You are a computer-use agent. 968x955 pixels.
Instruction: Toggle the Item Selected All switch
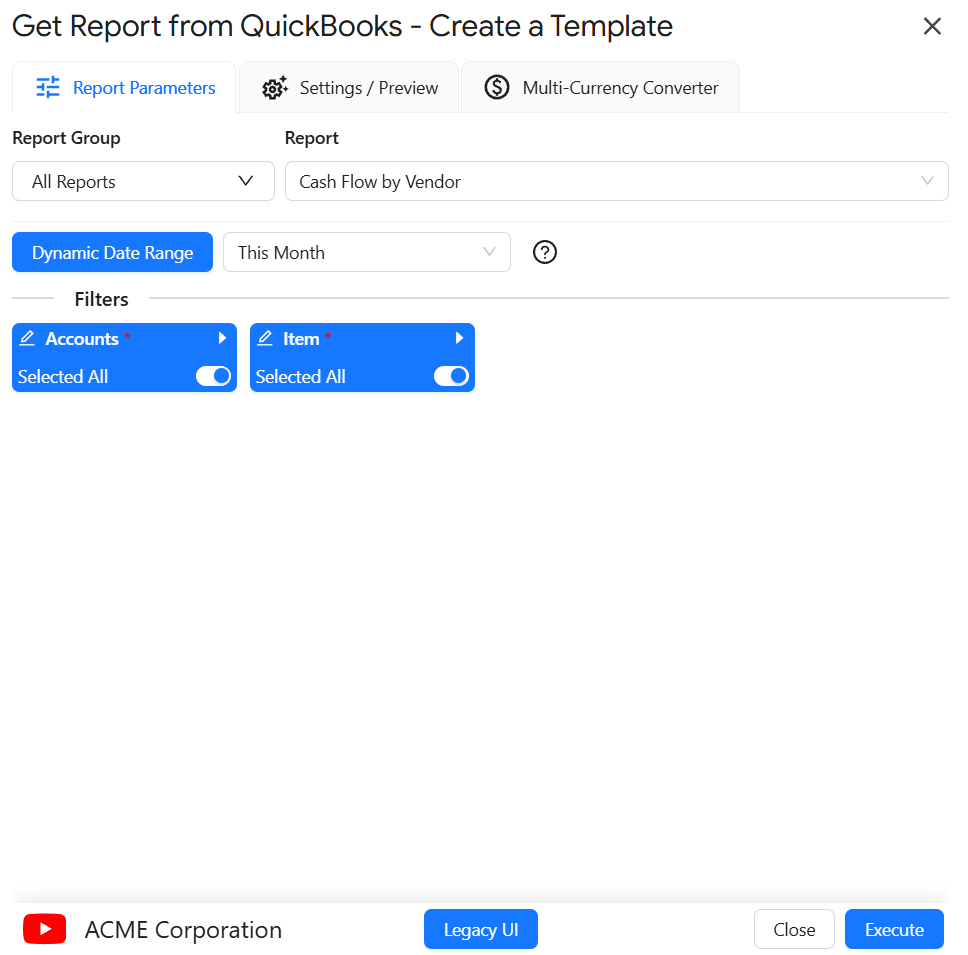451,376
